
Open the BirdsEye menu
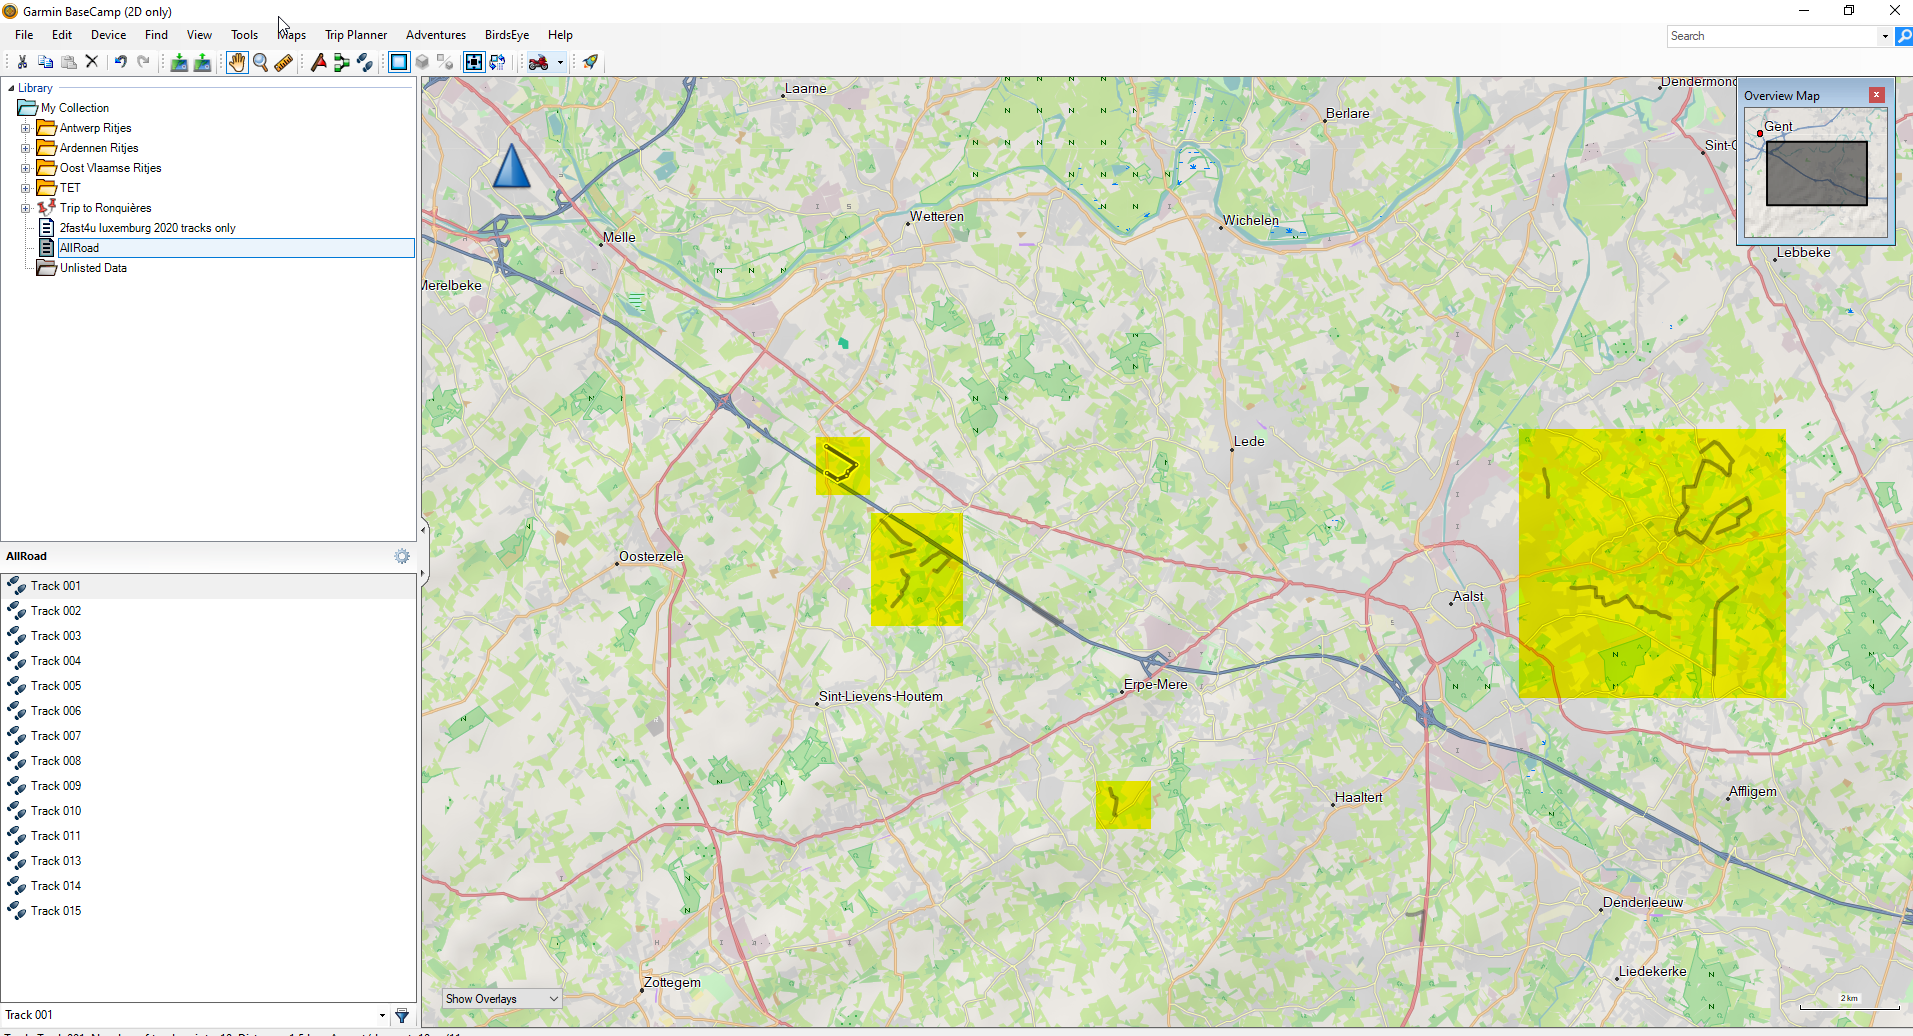[507, 35]
